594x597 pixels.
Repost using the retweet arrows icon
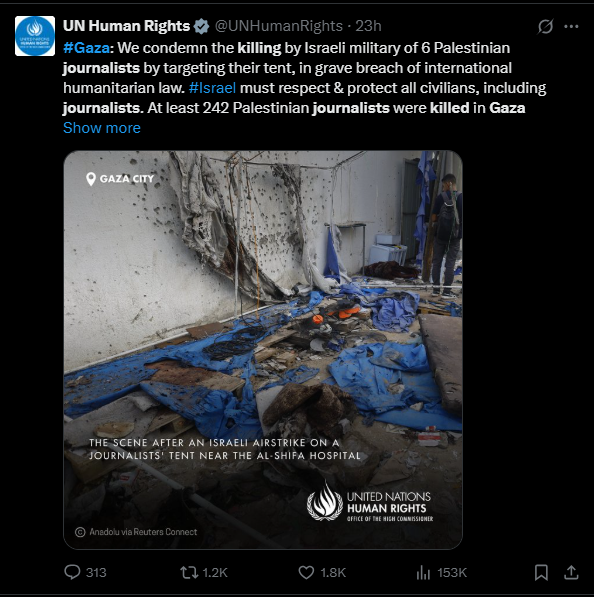(x=189, y=572)
